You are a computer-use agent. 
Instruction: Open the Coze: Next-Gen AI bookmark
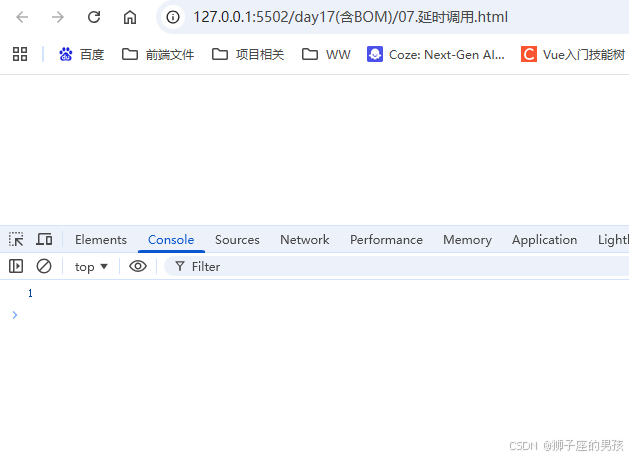pyautogui.click(x=436, y=54)
